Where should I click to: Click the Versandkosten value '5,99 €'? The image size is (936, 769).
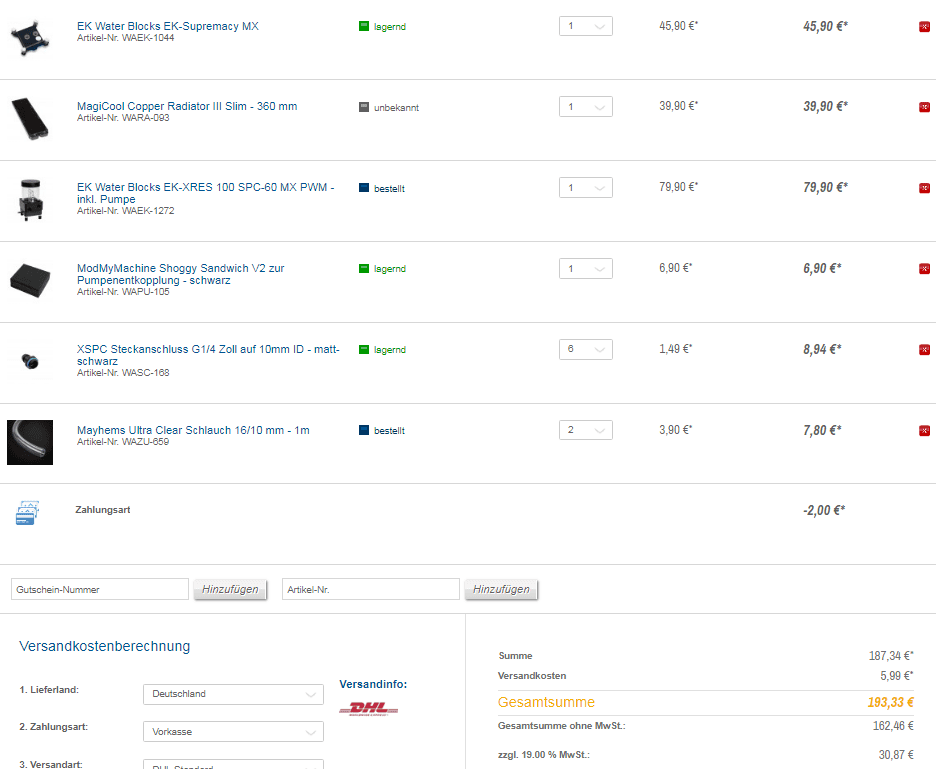point(897,675)
